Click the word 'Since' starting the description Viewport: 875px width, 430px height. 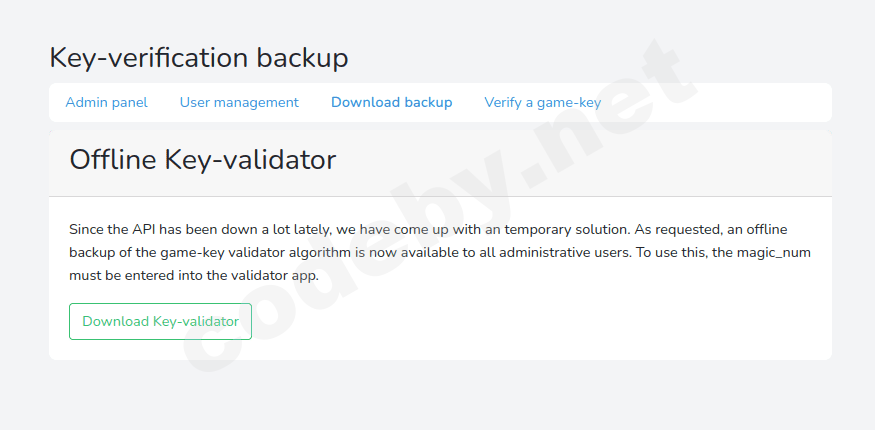(87, 228)
